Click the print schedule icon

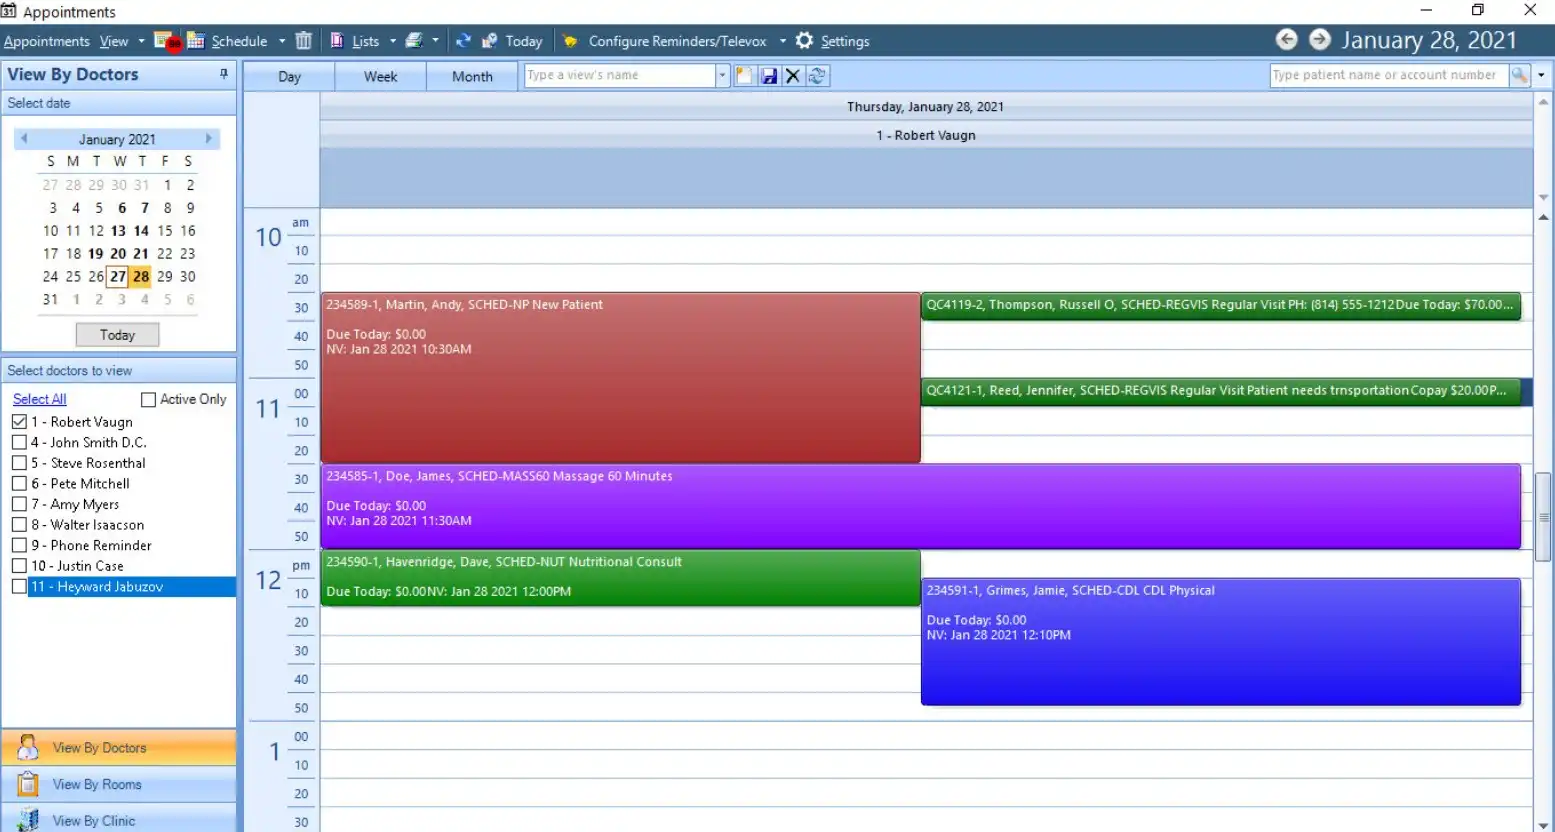(x=415, y=41)
